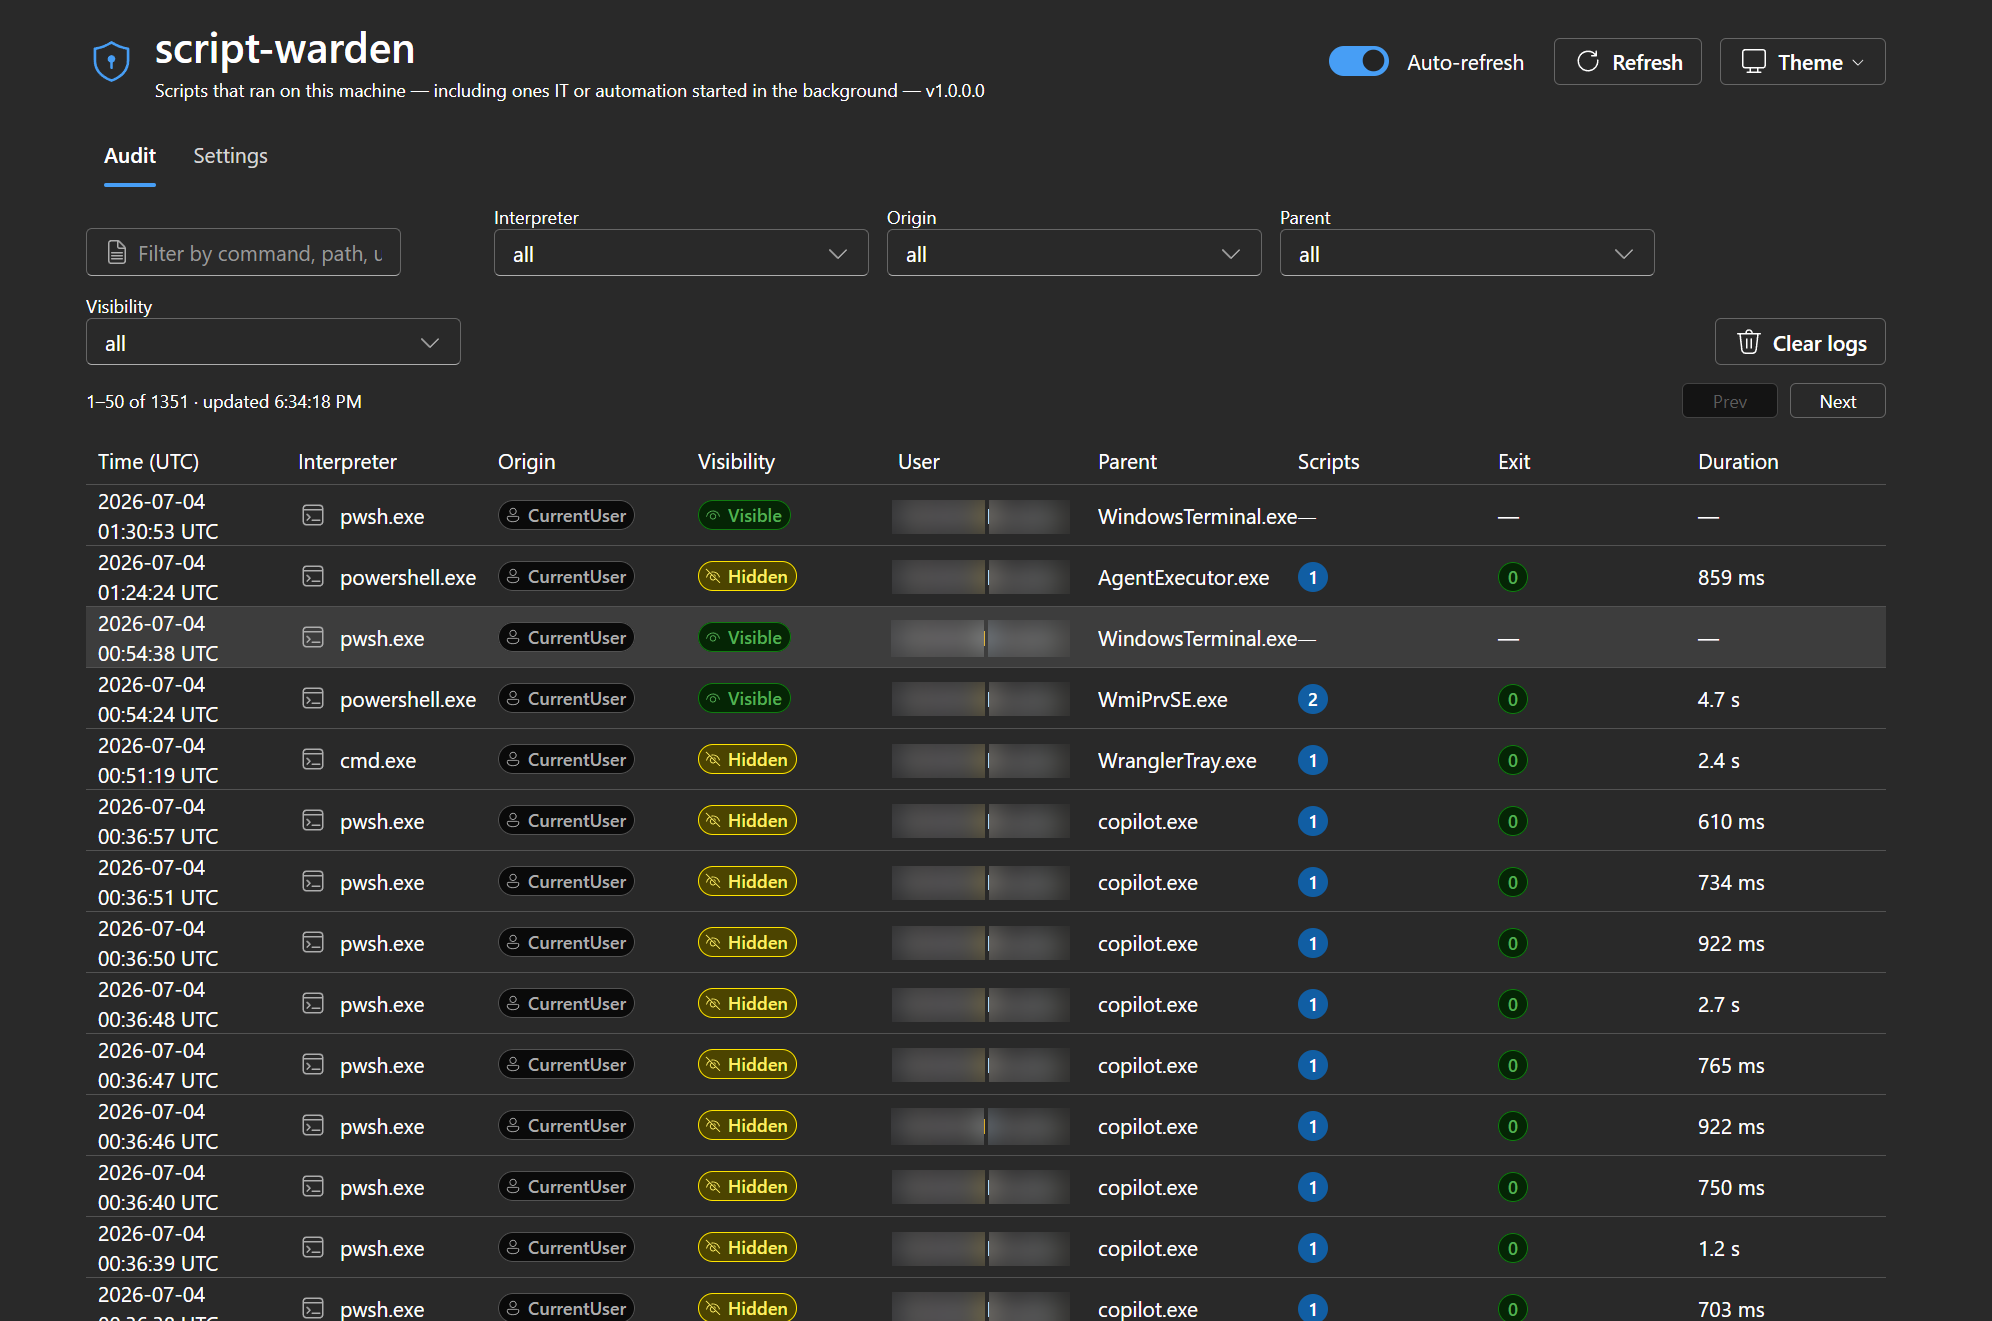Click the Duration column header
Viewport: 1992px width, 1321px height.
[x=1738, y=462]
